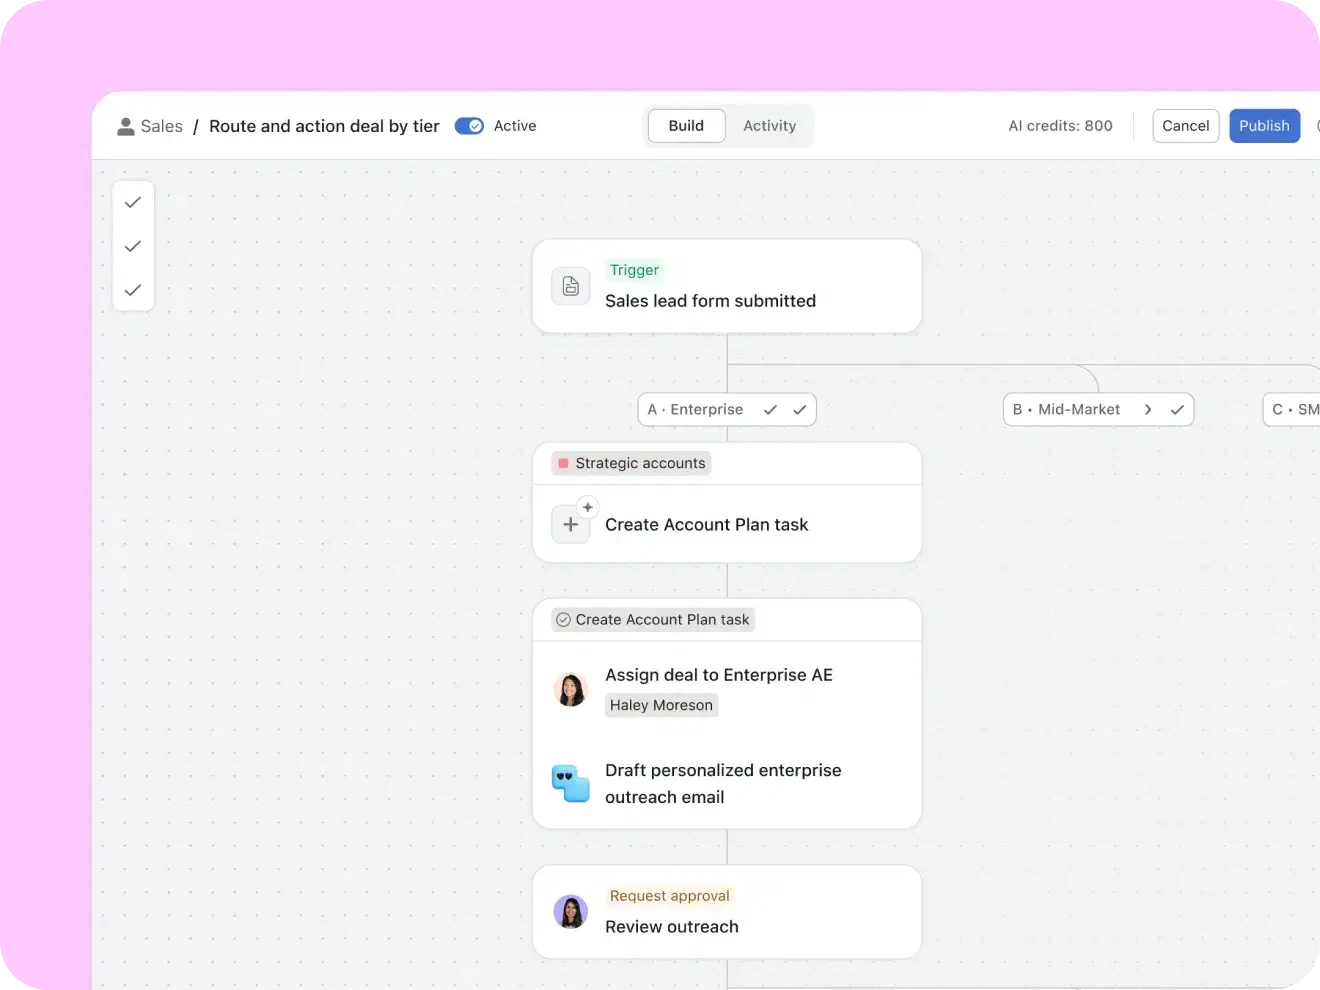The height and width of the screenshot is (990, 1320).
Task: Switch to the Build tab
Action: click(686, 126)
